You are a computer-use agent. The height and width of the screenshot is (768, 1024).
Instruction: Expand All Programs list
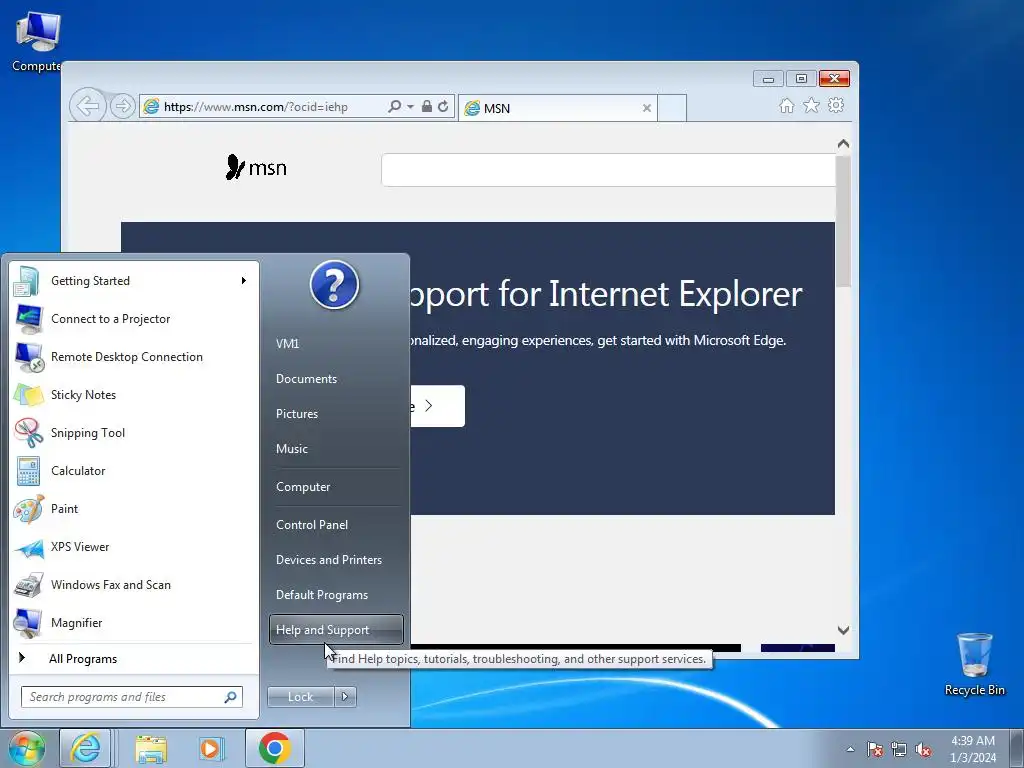(x=134, y=658)
